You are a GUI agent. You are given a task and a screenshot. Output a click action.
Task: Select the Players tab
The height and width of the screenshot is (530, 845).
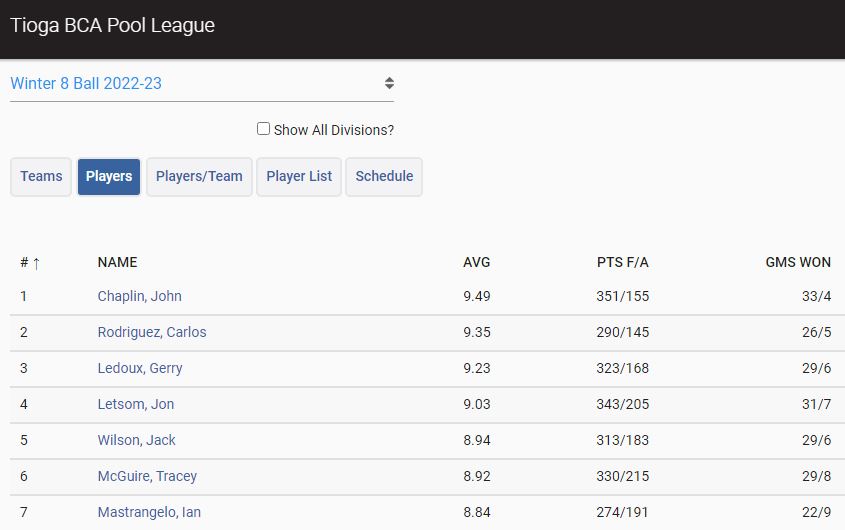click(109, 177)
